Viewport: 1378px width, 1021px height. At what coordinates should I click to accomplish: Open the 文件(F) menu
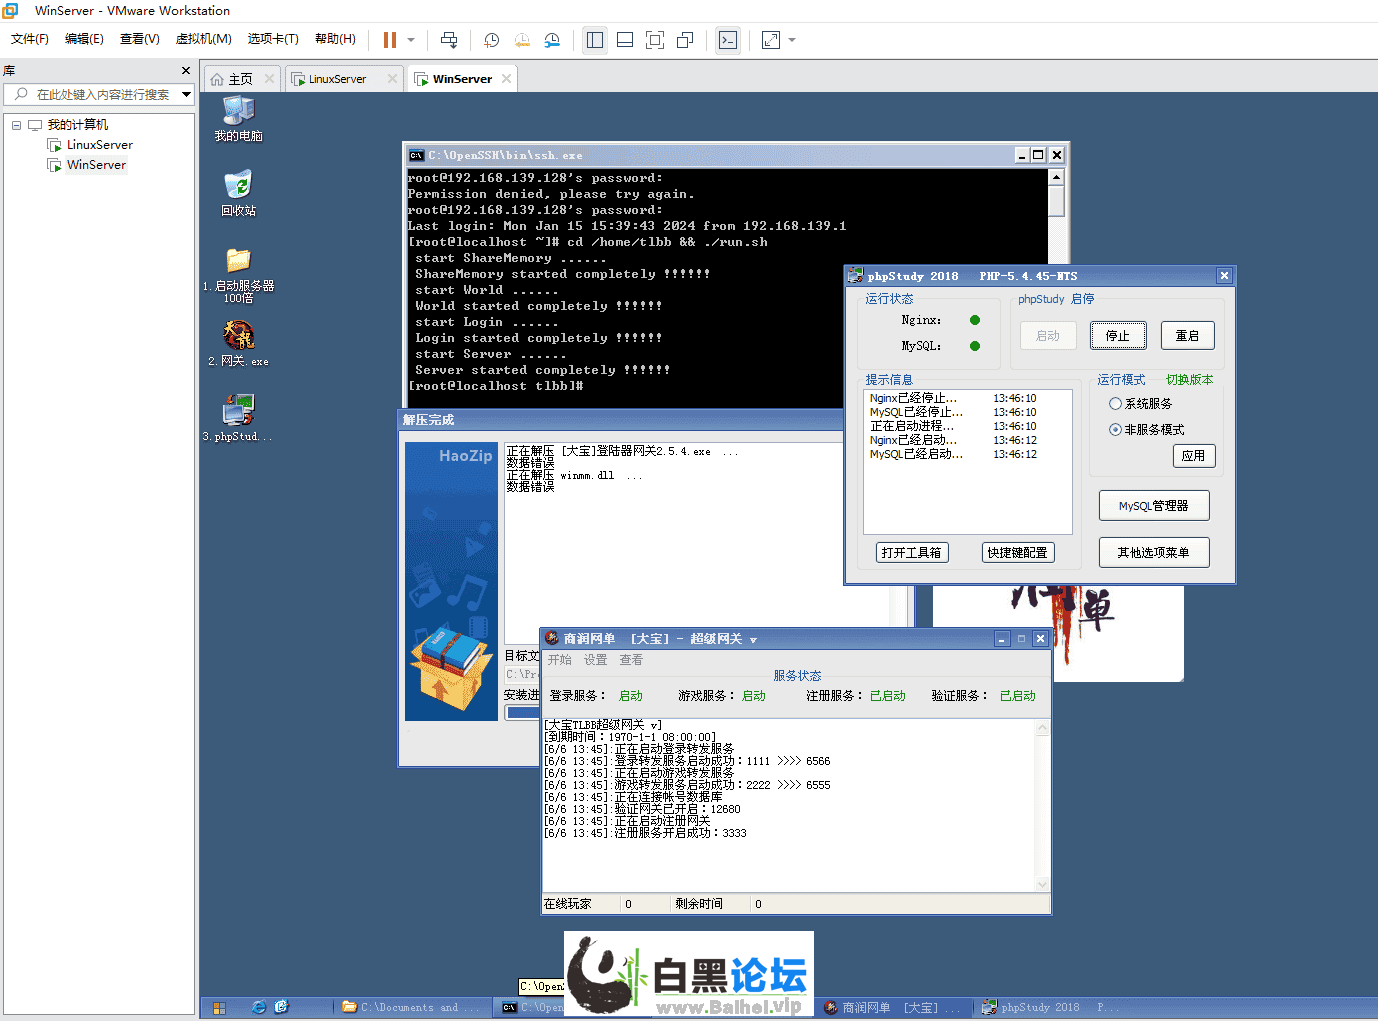30,39
